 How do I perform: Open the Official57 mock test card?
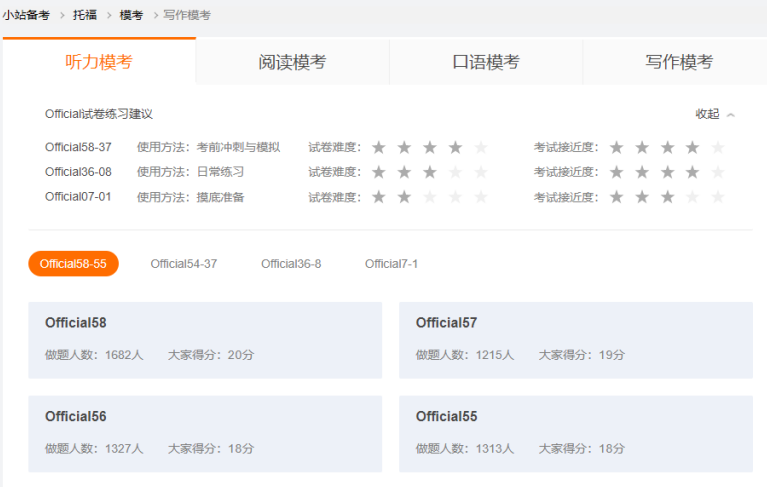pyautogui.click(x=576, y=340)
